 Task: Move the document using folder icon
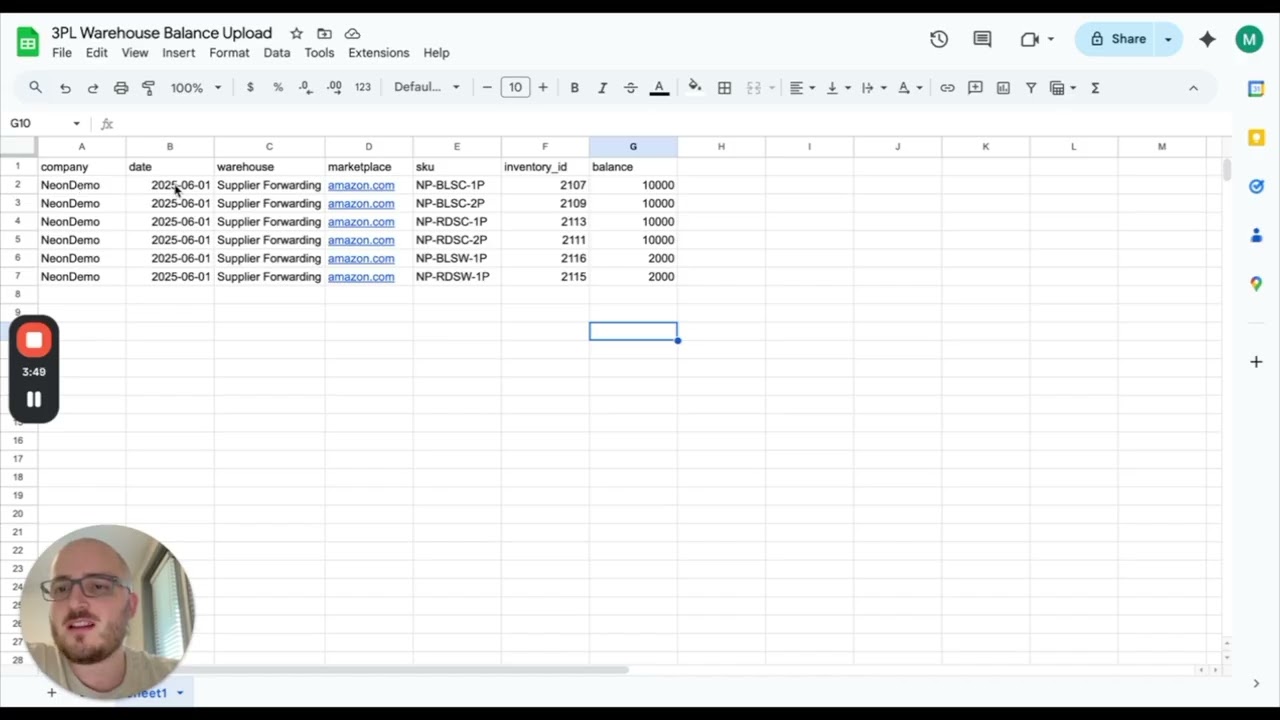pos(324,34)
